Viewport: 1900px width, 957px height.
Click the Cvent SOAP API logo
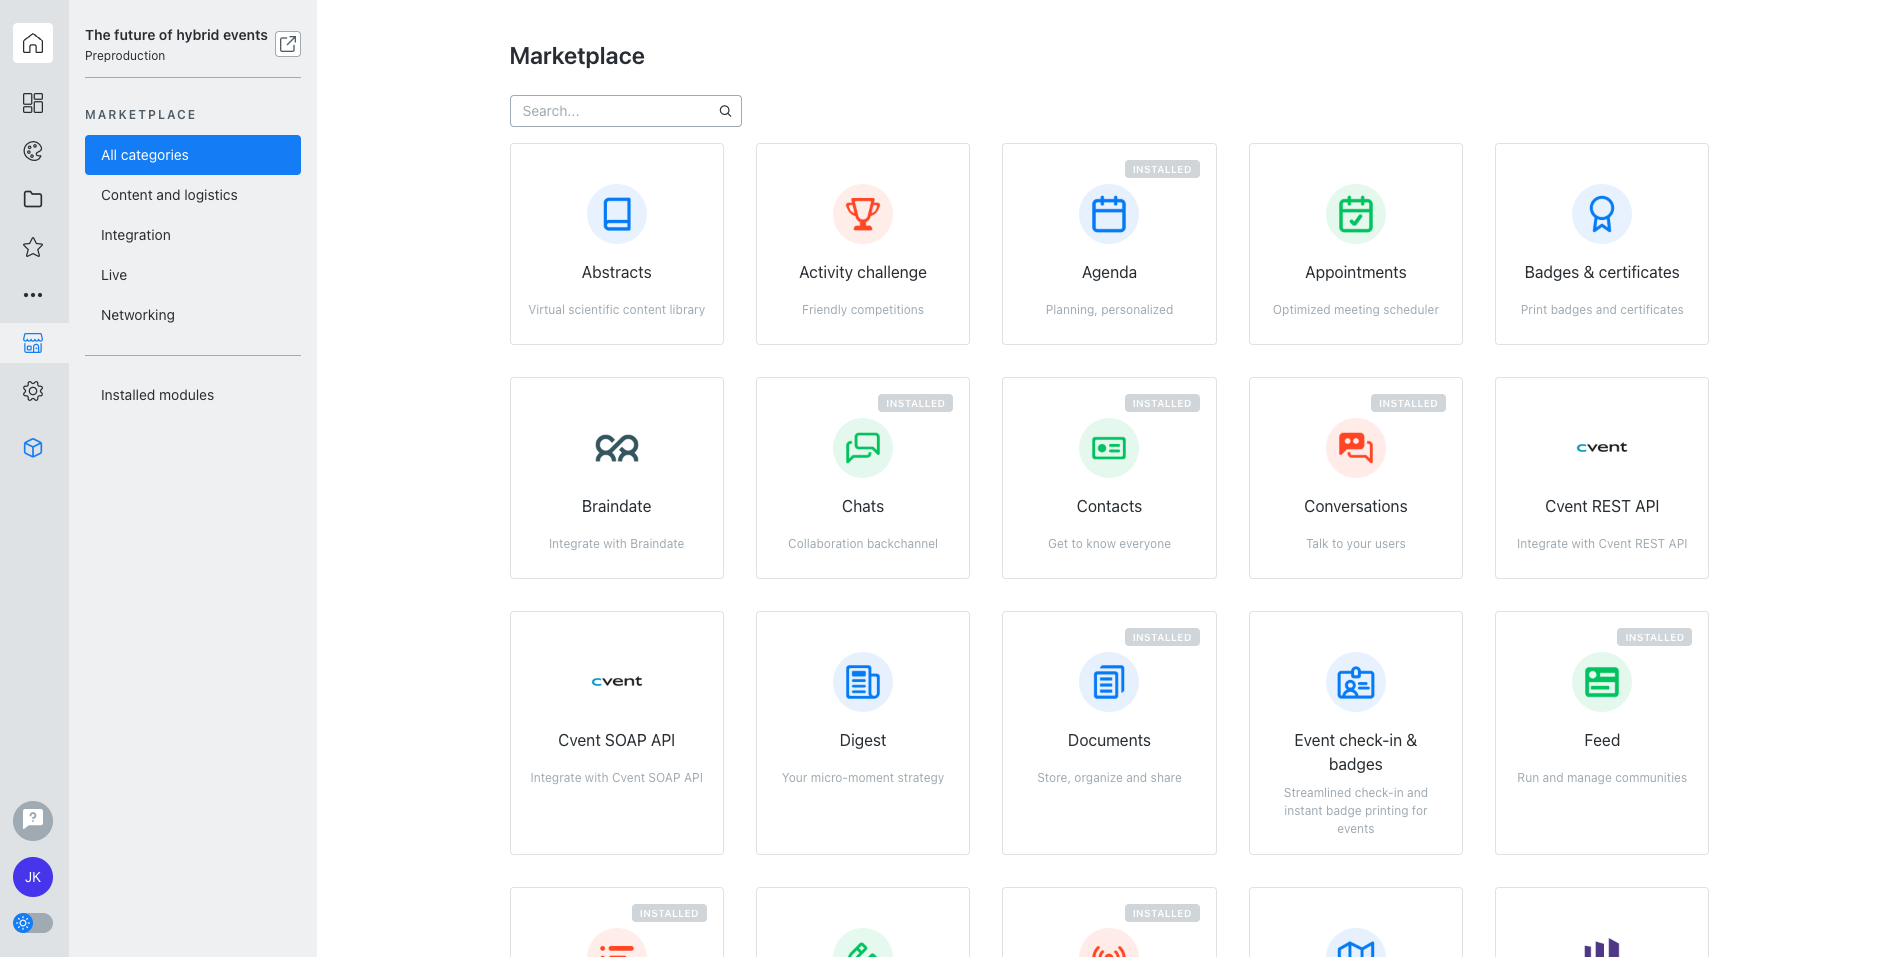click(x=617, y=681)
